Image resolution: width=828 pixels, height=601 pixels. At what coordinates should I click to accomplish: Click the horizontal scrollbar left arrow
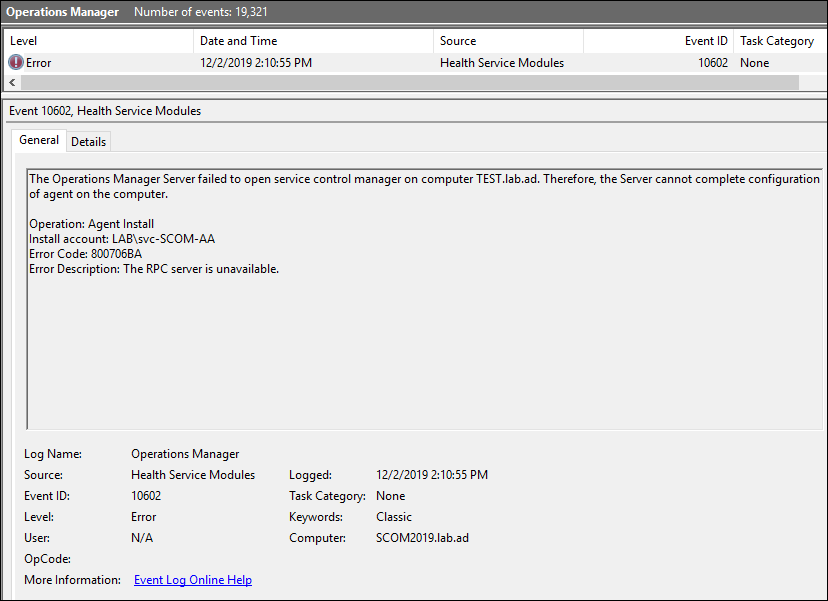12,82
